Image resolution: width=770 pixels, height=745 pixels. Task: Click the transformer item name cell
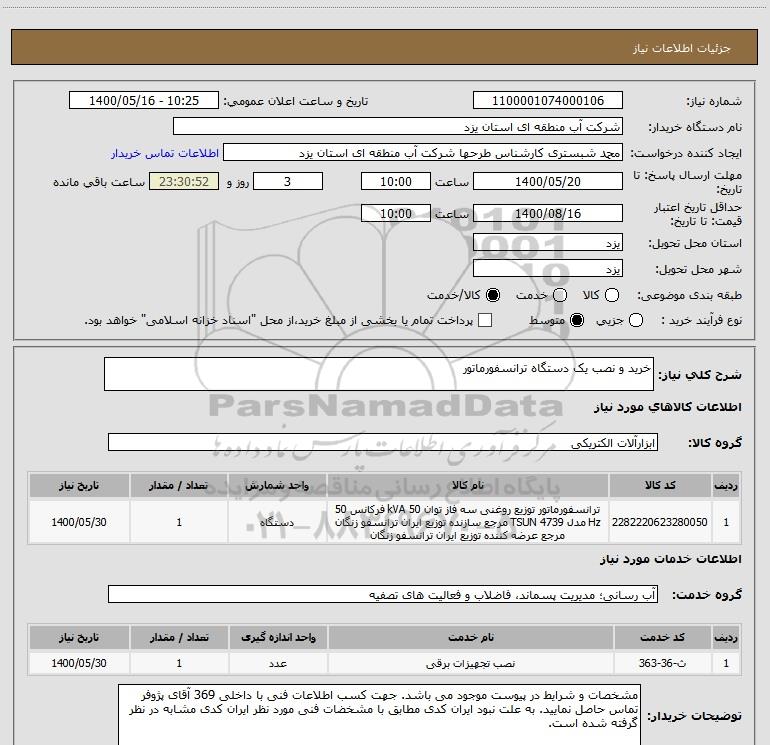pyautogui.click(x=468, y=522)
